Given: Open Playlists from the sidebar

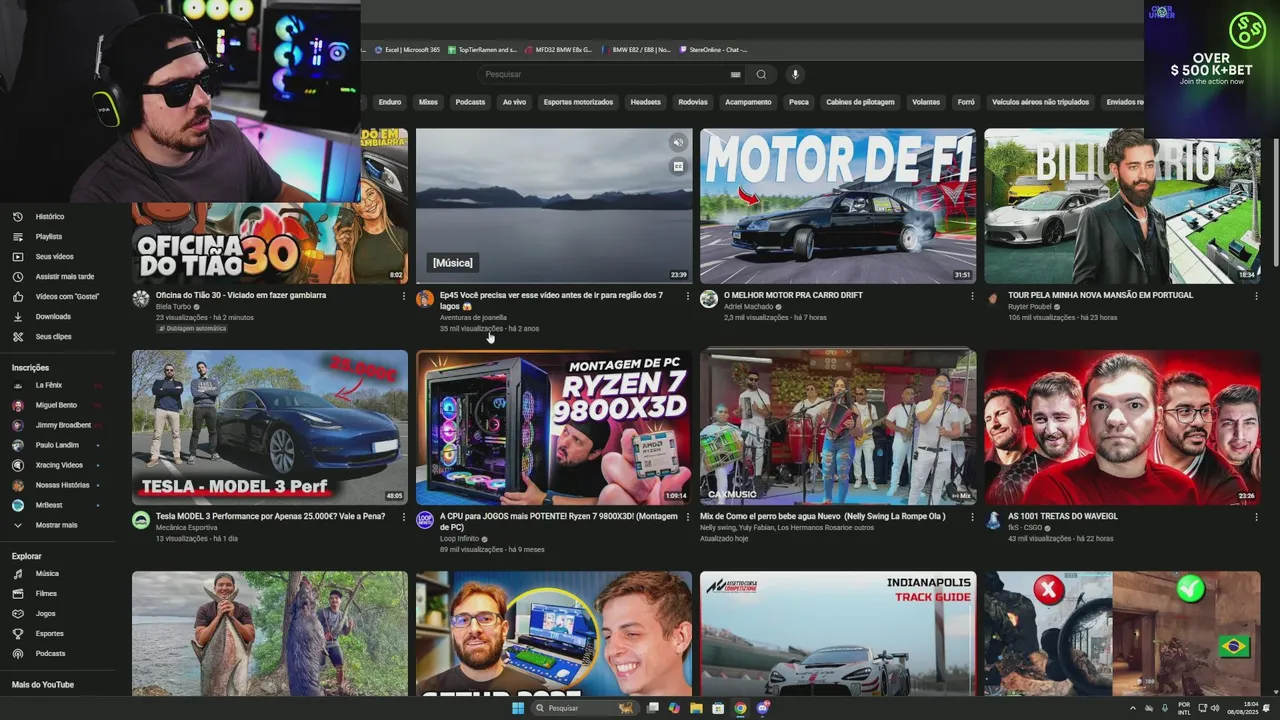Looking at the screenshot, I should point(49,236).
